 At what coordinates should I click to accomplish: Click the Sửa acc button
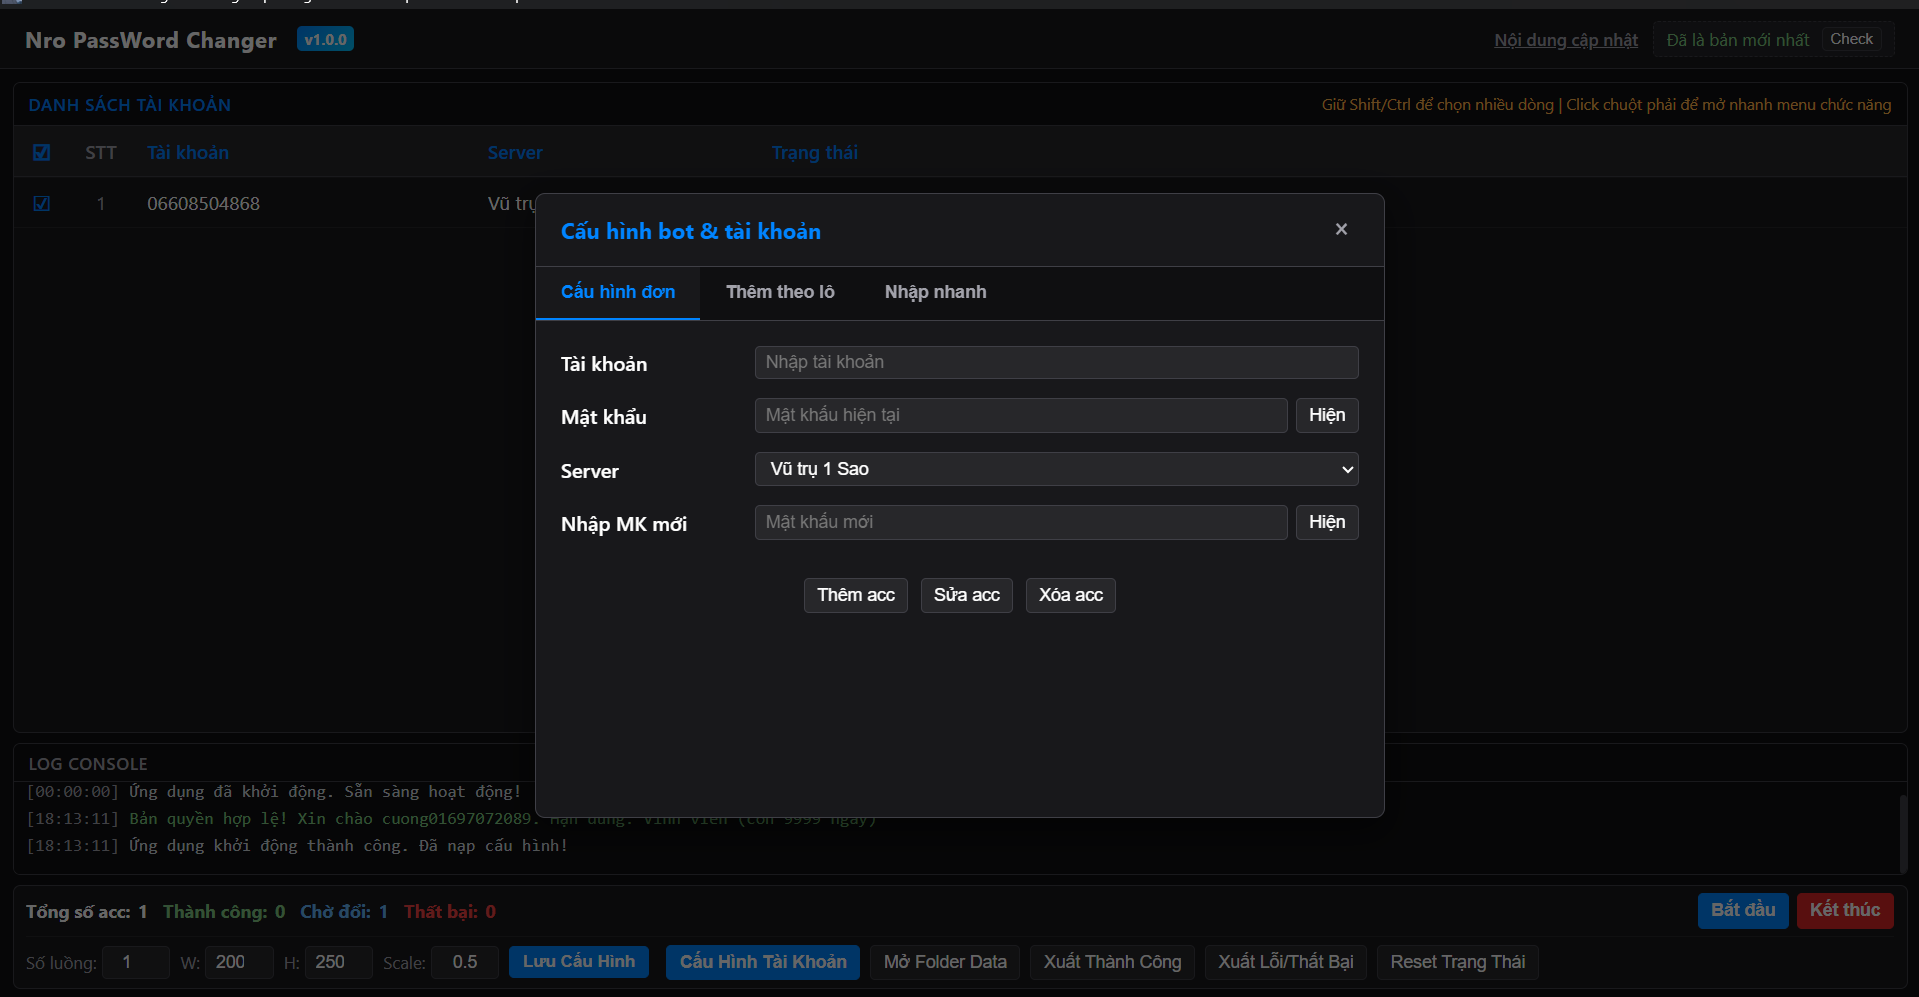click(967, 595)
